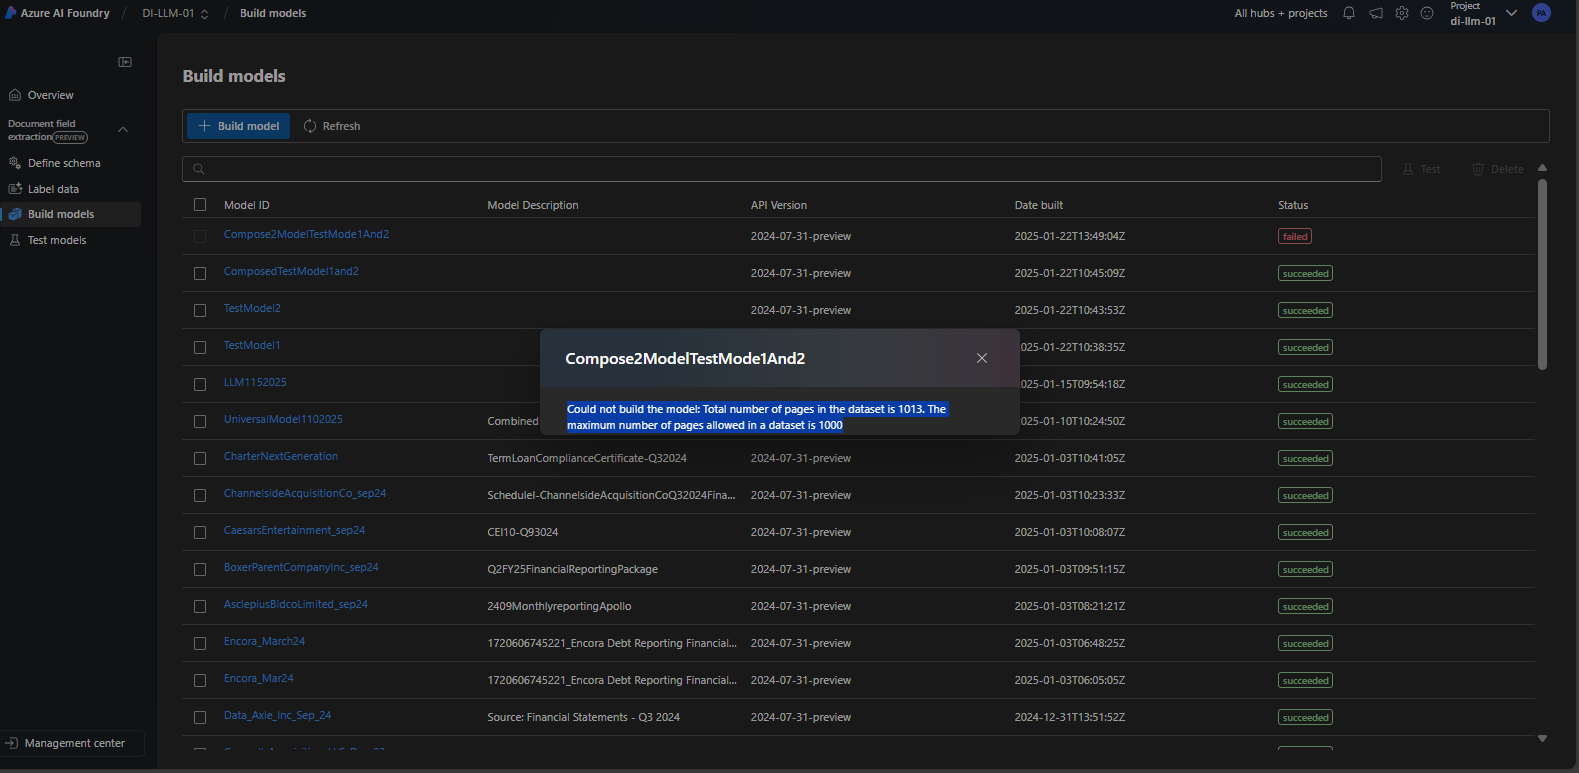Open the Data_Axle_Inc_Sep_24 model link

click(277, 715)
